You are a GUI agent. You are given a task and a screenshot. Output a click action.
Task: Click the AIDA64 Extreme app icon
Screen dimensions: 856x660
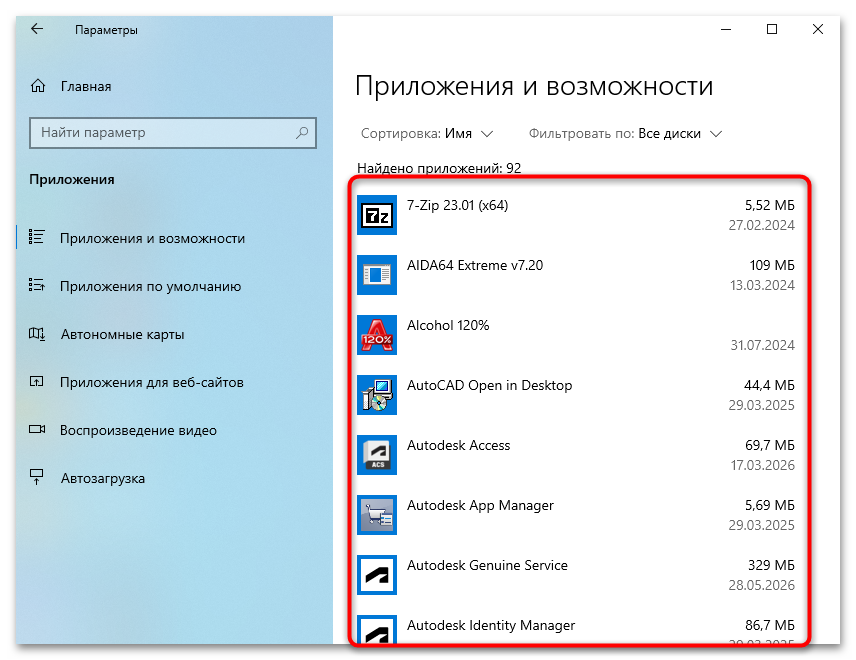tap(377, 275)
